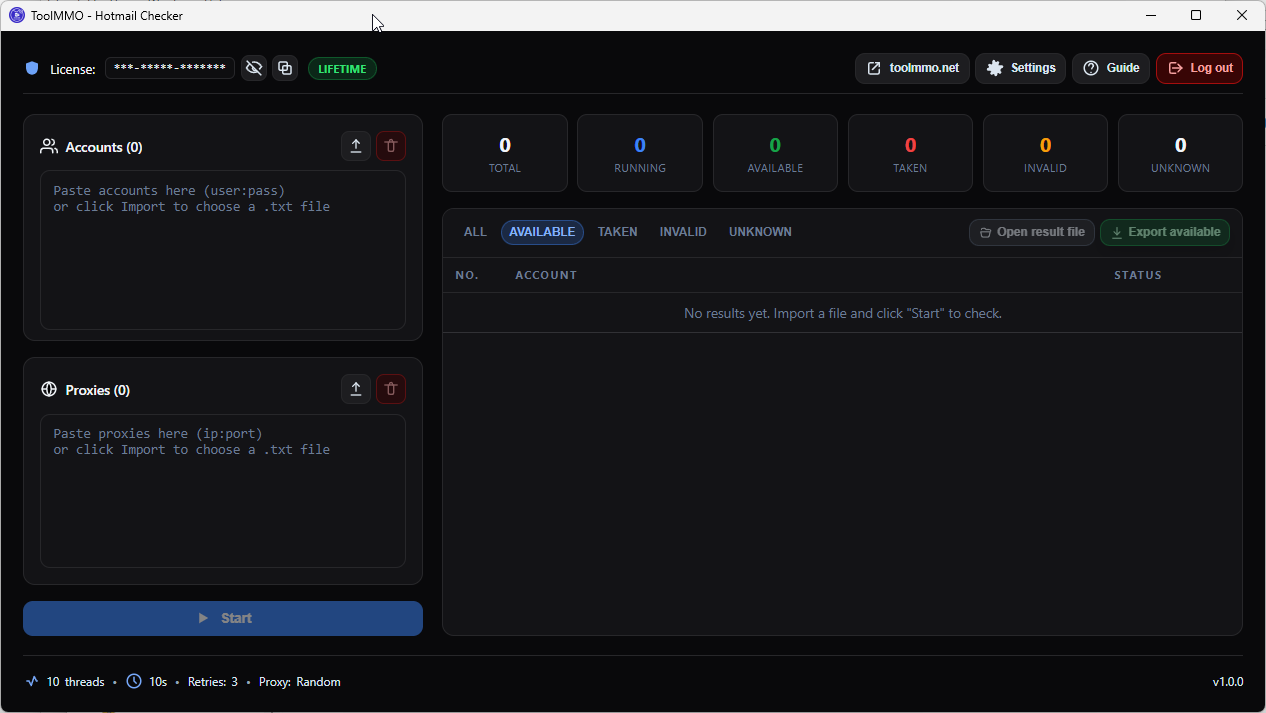Screen dimensions: 1266x713
Task: Click Export available button
Action: pos(1165,232)
